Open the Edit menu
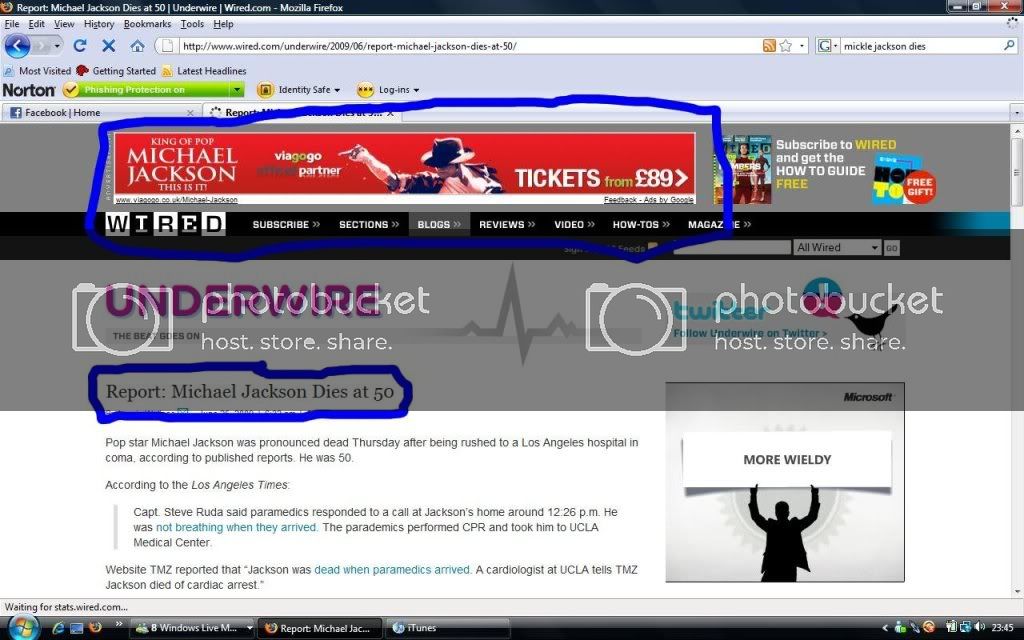Viewport: 1024px width, 640px height. click(36, 24)
